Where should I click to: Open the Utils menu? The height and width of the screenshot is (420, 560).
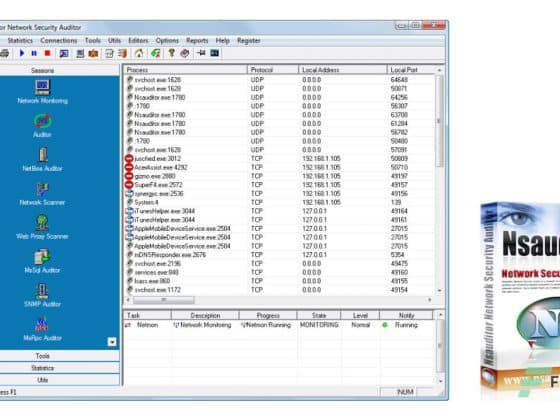pos(115,40)
